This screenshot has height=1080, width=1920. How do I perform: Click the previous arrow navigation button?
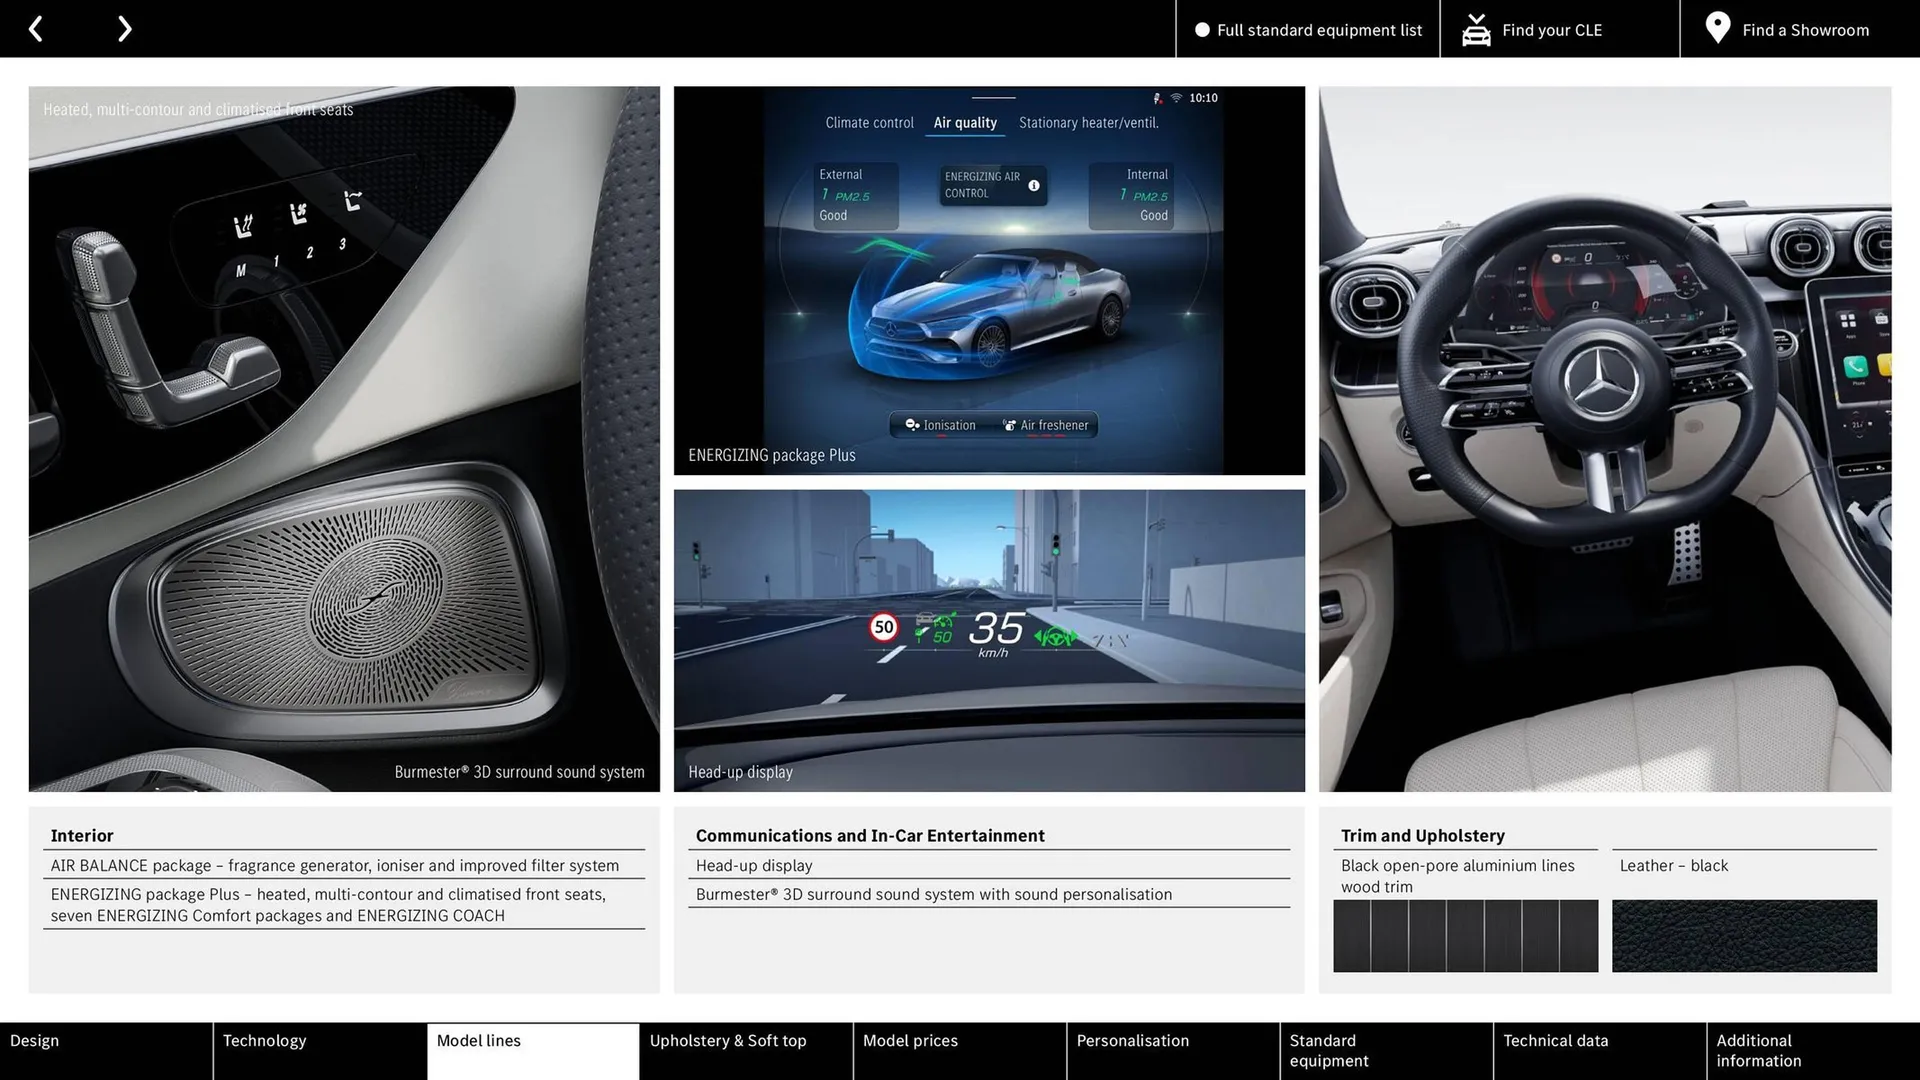[36, 28]
